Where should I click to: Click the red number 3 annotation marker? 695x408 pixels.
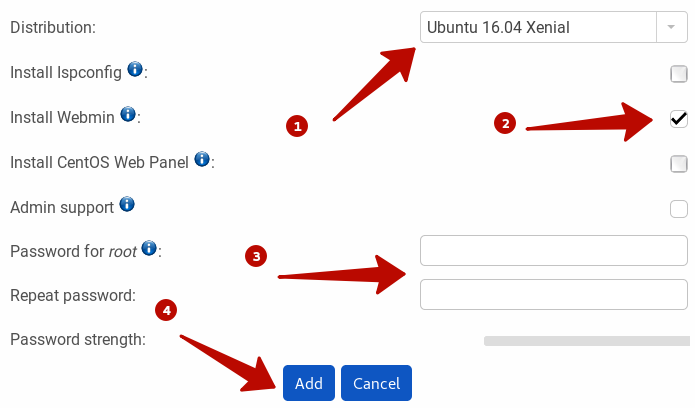(x=256, y=256)
